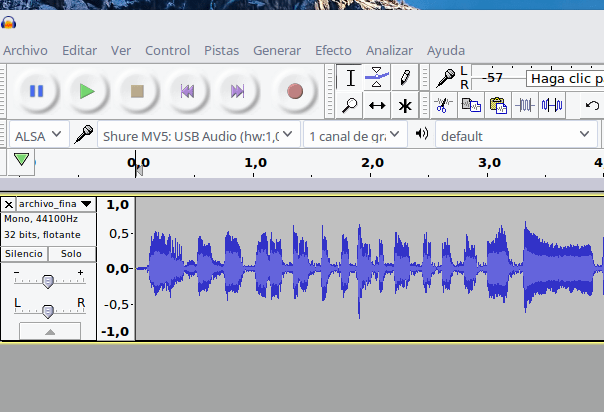Open the Efecto menu
The width and height of the screenshot is (604, 412).
click(333, 50)
